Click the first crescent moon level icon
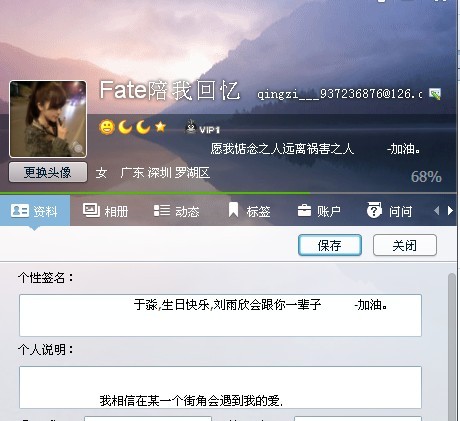This screenshot has width=460, height=421. pyautogui.click(x=125, y=127)
